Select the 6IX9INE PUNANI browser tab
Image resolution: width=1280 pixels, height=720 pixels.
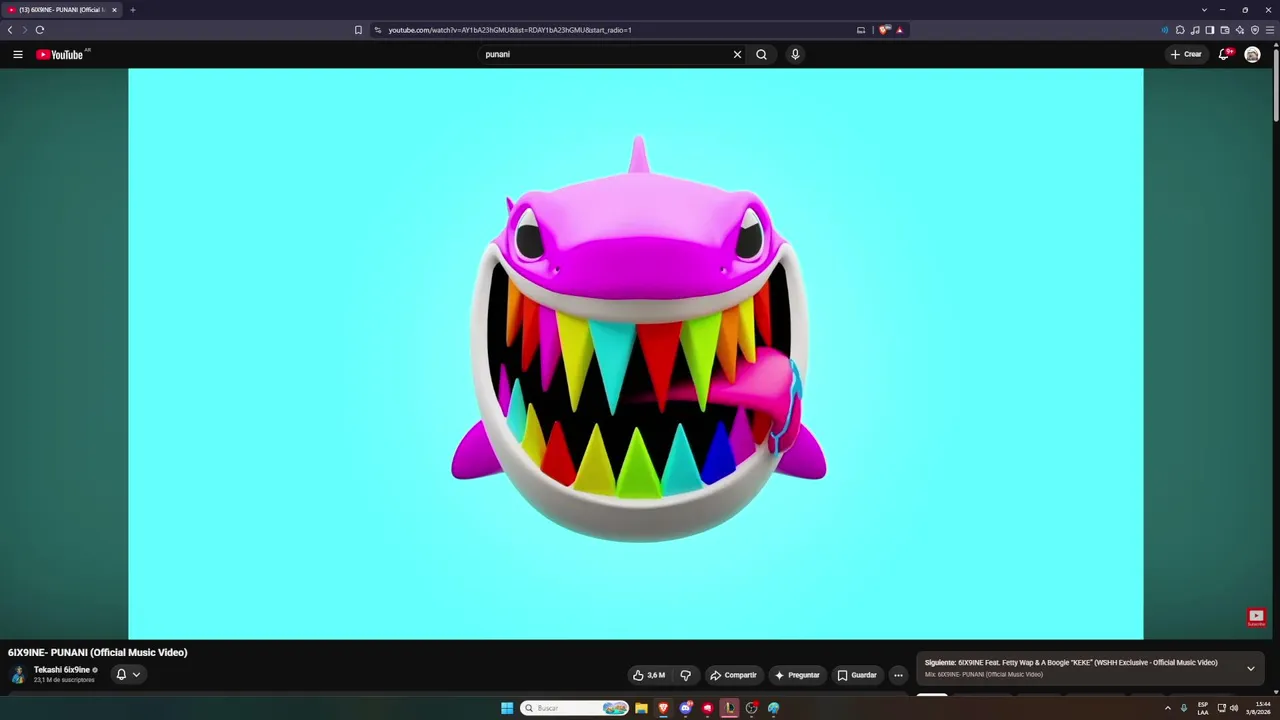(x=62, y=10)
